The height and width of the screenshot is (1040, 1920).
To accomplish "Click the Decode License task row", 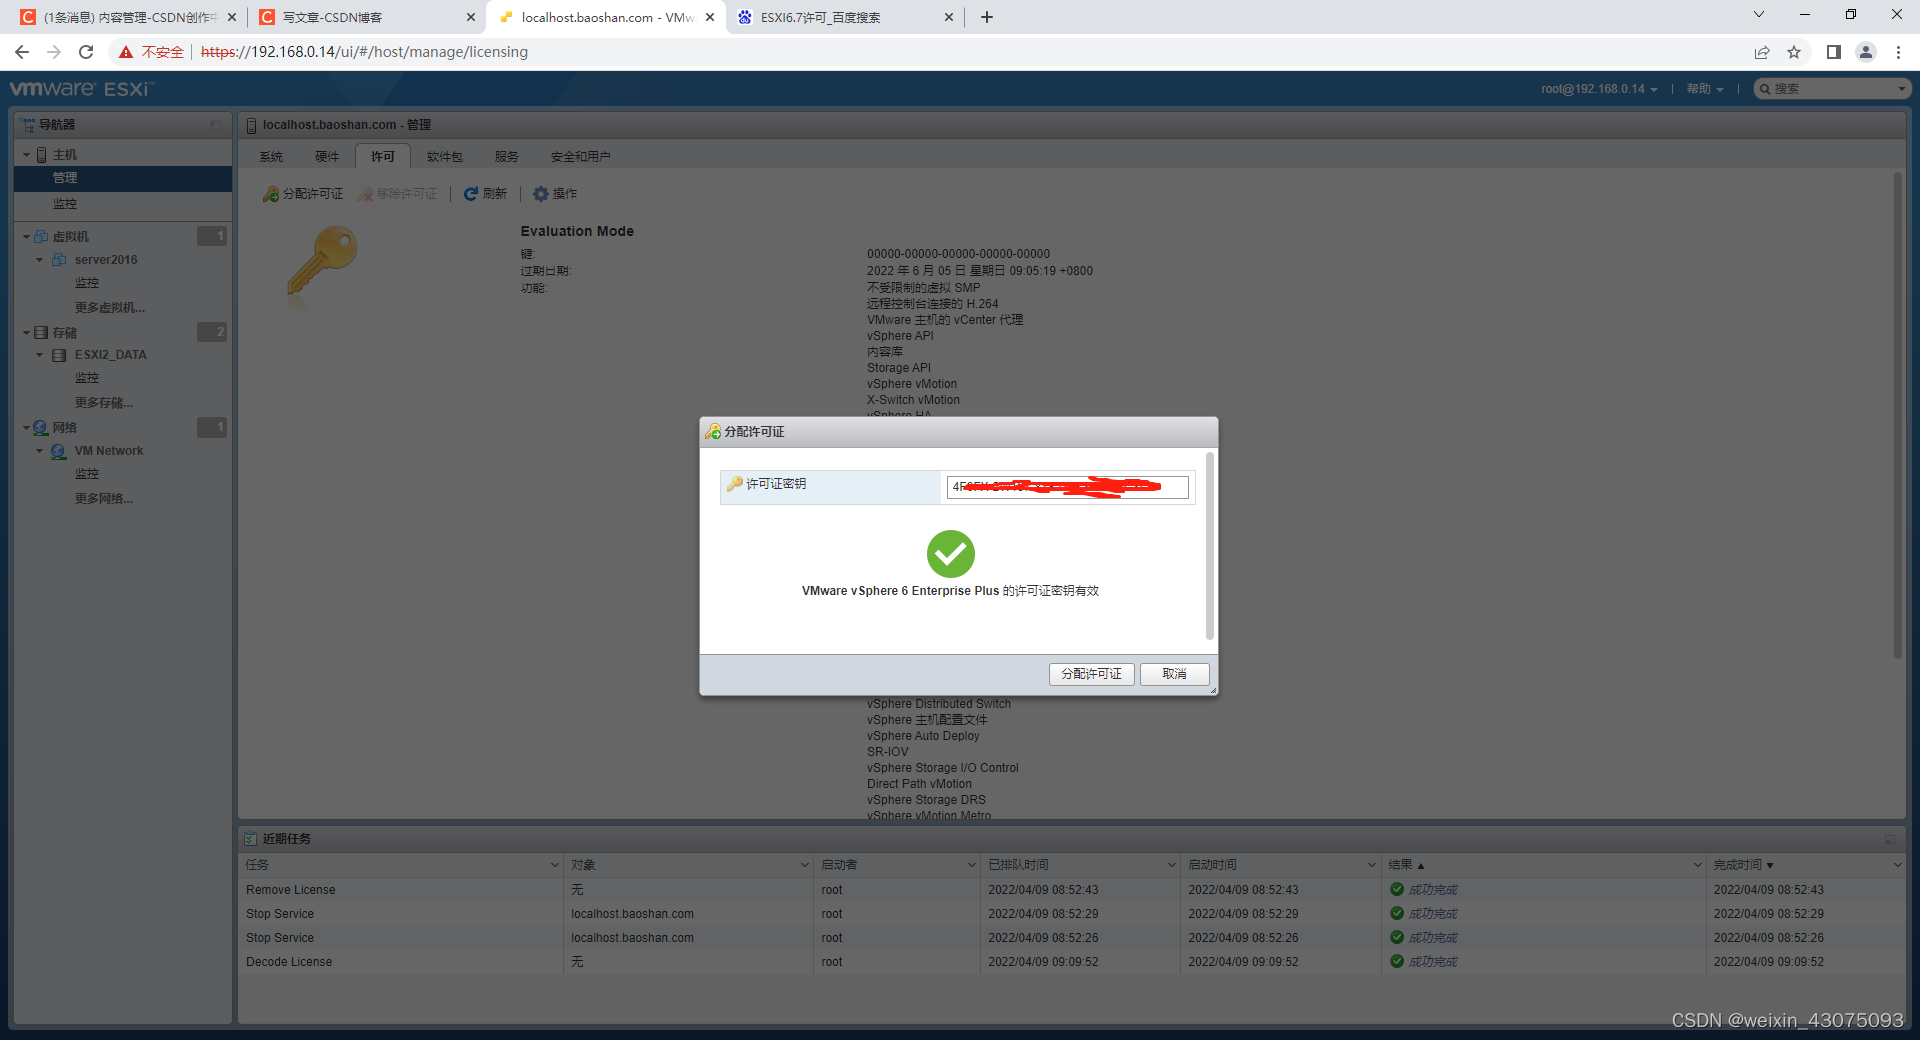I will pyautogui.click(x=1072, y=962).
